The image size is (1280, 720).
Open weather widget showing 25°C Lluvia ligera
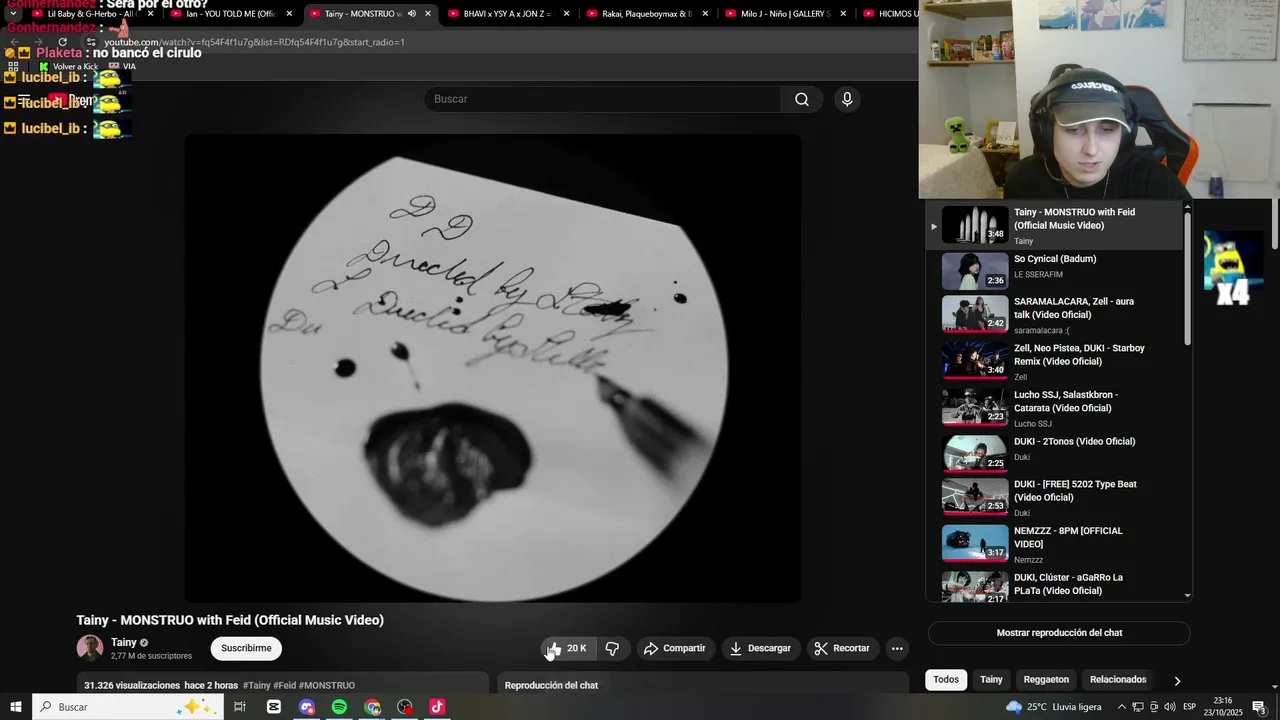click(x=1054, y=707)
